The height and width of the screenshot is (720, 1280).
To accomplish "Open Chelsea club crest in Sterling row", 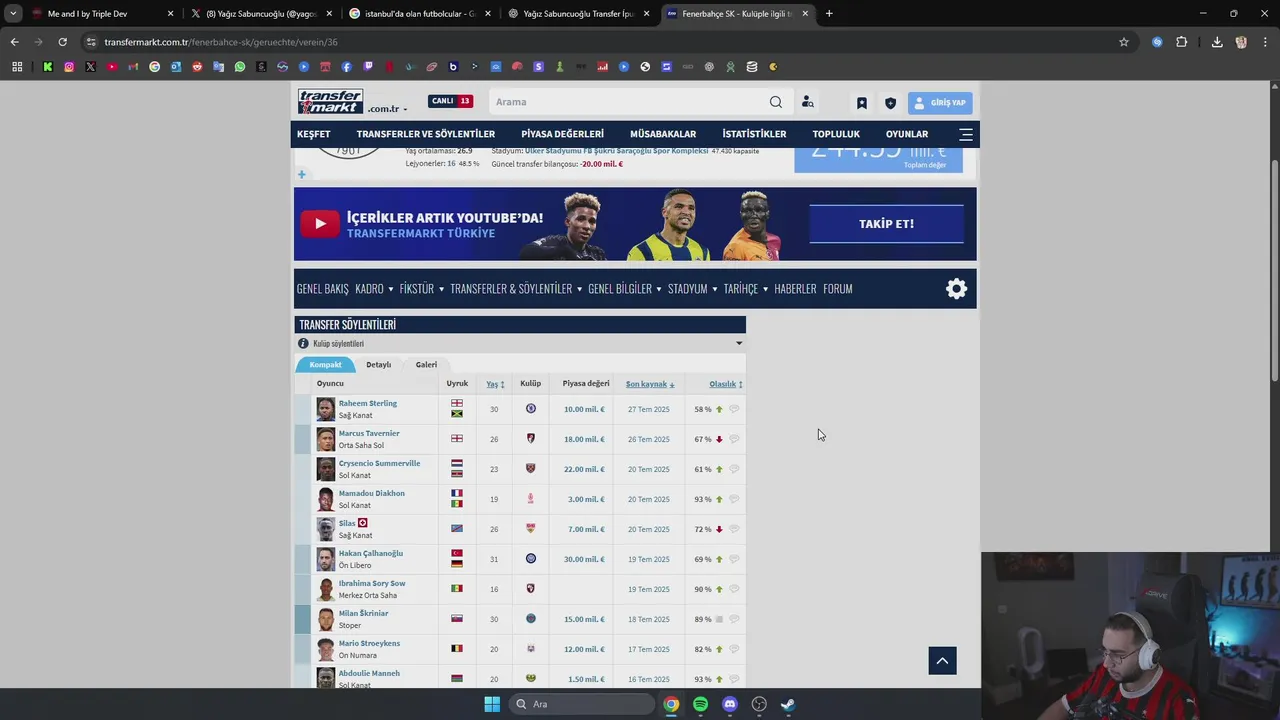I will 530,409.
